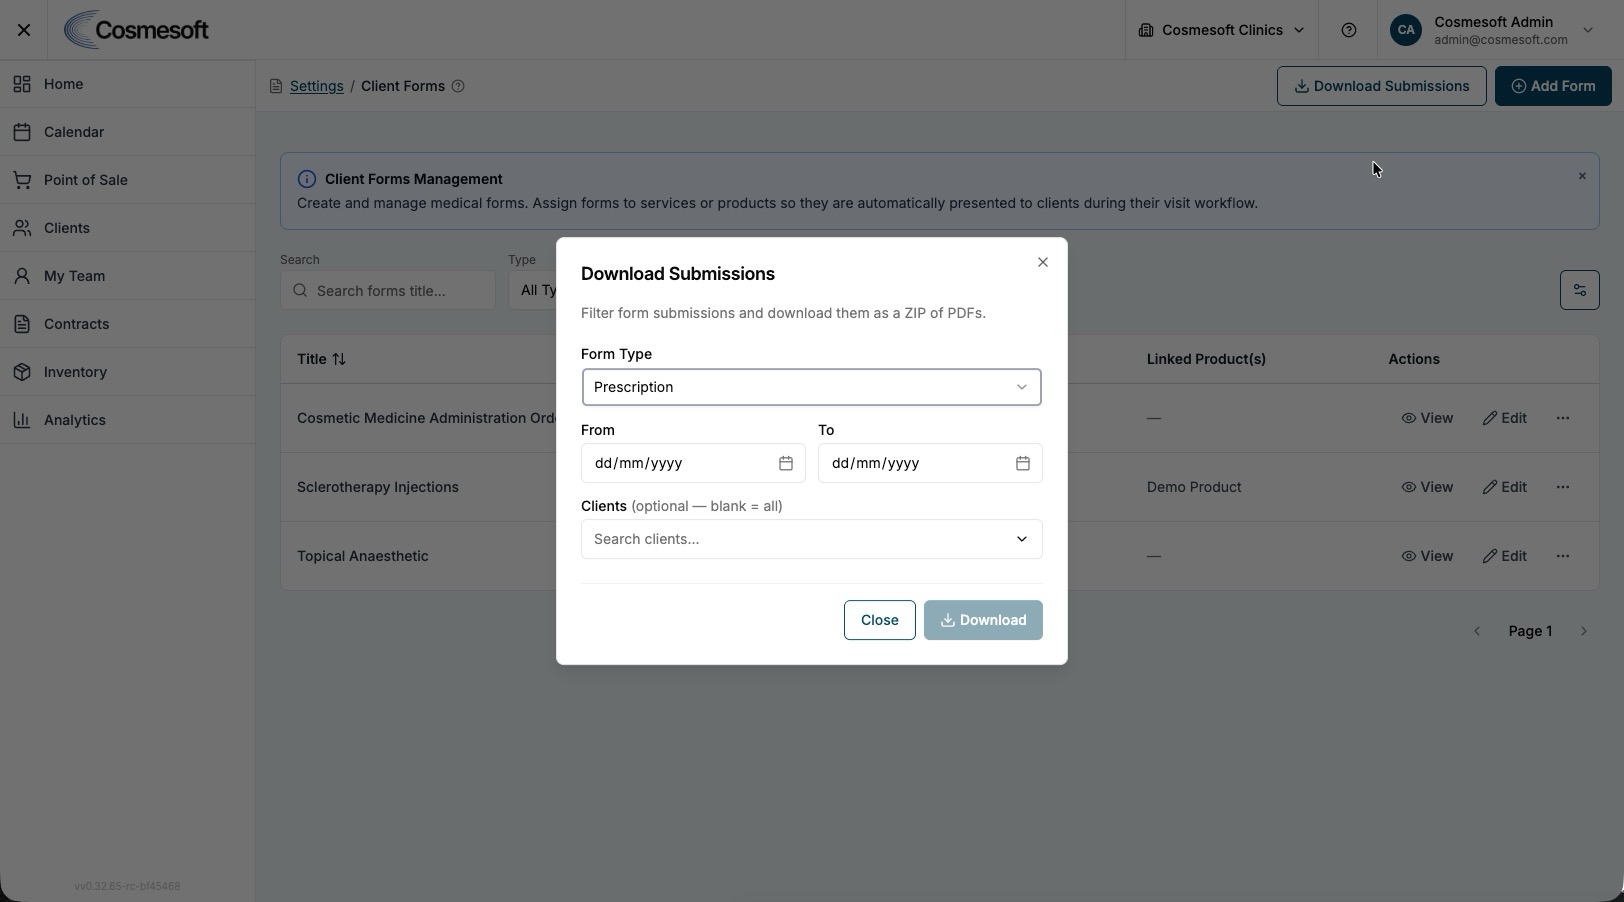Open the Type filter dropdown
This screenshot has height=902, width=1624.
[x=533, y=290]
